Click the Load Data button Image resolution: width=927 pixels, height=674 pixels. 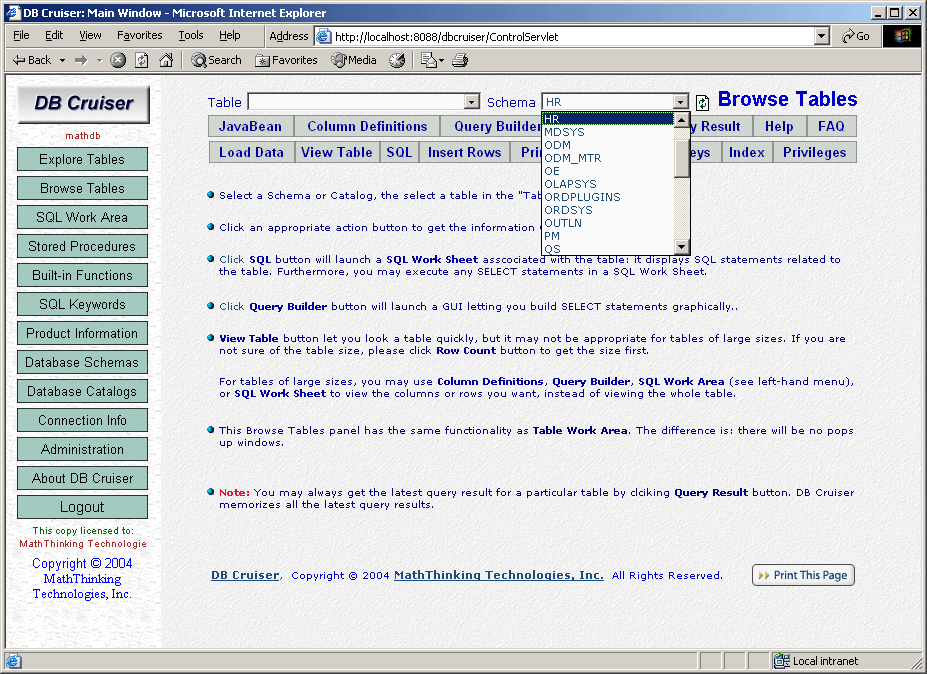(x=251, y=153)
